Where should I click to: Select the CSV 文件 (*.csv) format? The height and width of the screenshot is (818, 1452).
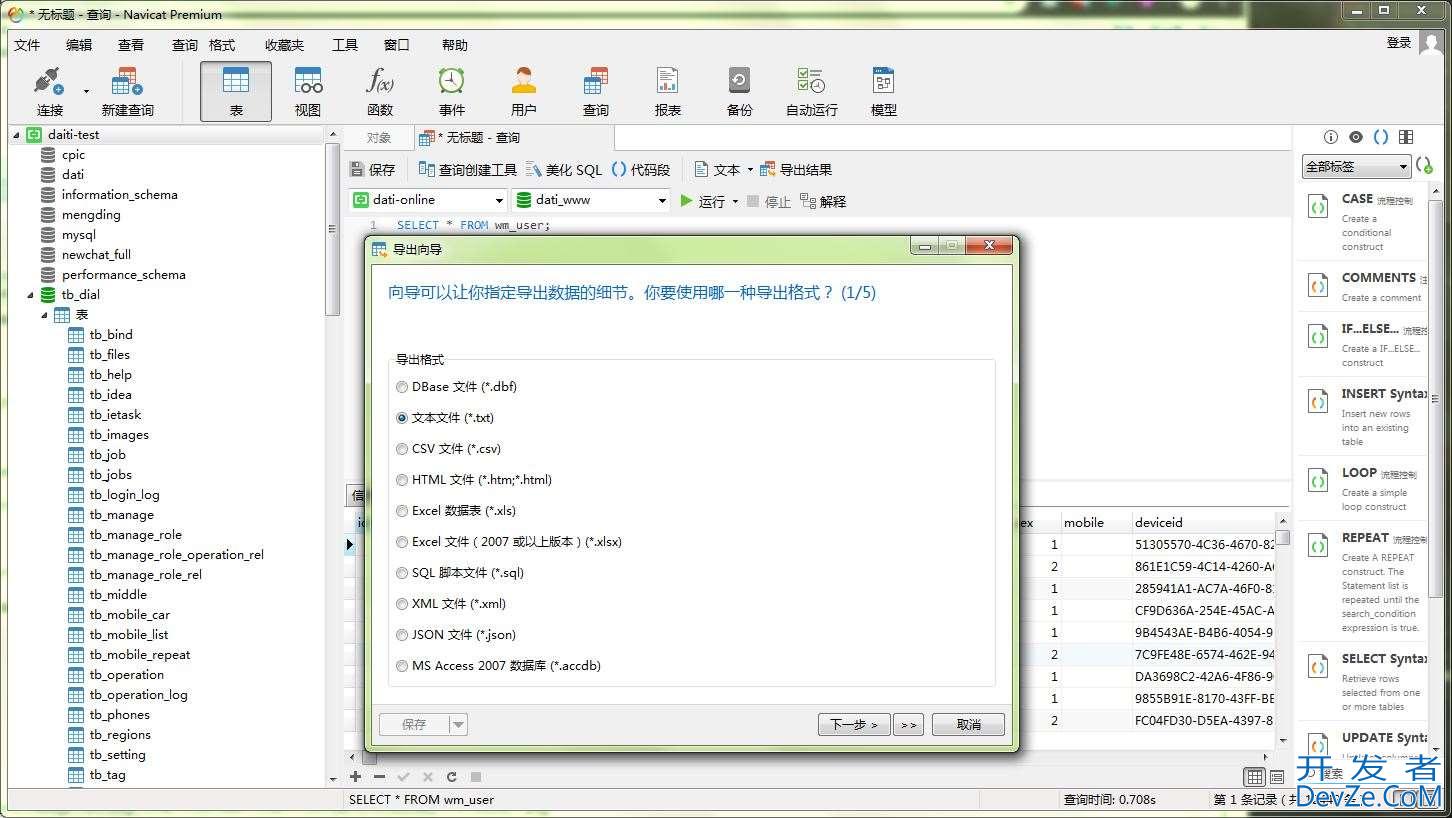tap(448, 449)
